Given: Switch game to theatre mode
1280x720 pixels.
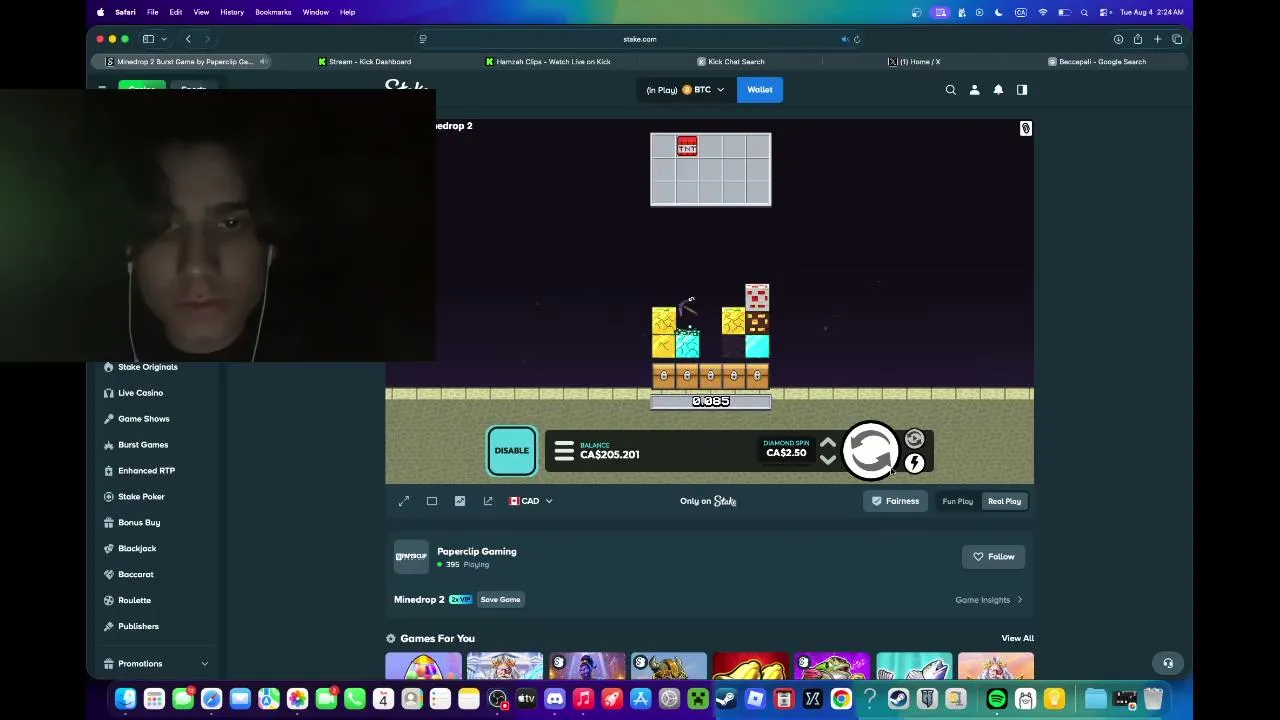Looking at the screenshot, I should click(432, 501).
